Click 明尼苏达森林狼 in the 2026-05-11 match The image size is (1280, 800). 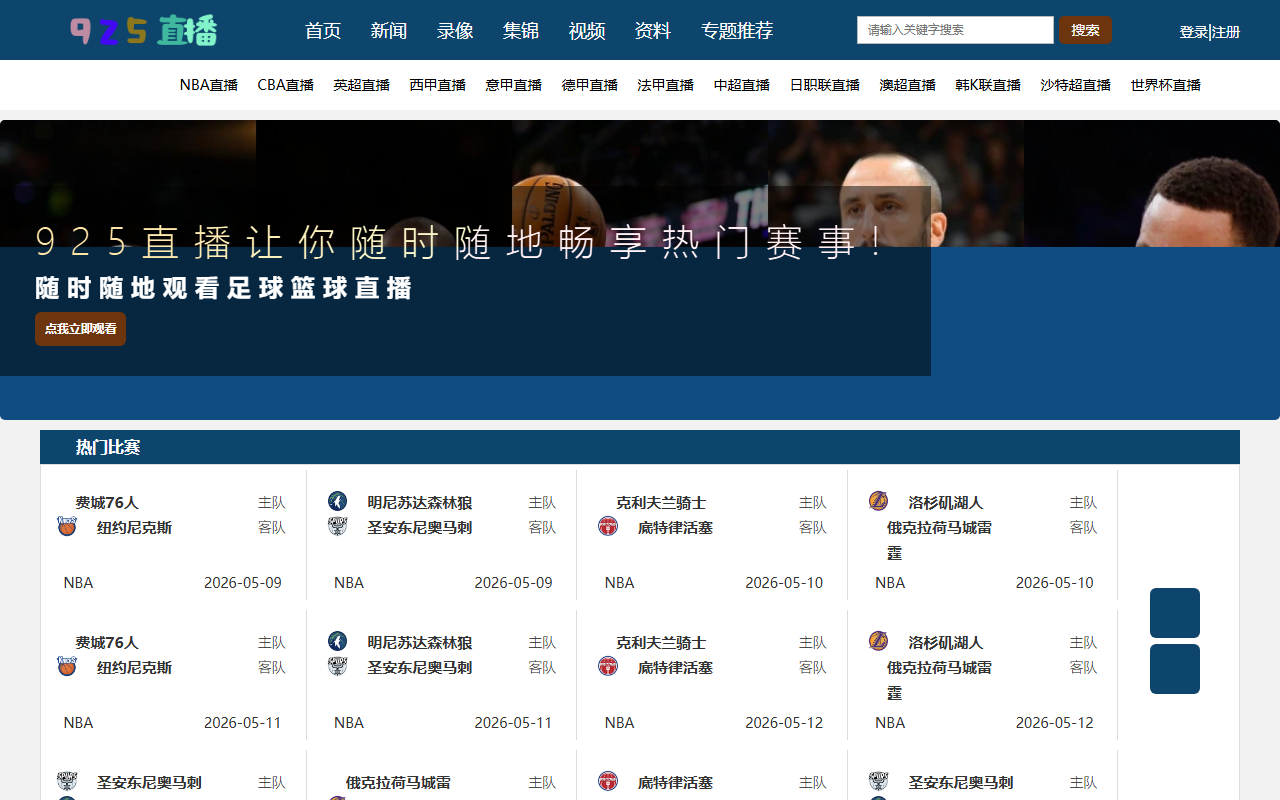click(x=420, y=642)
